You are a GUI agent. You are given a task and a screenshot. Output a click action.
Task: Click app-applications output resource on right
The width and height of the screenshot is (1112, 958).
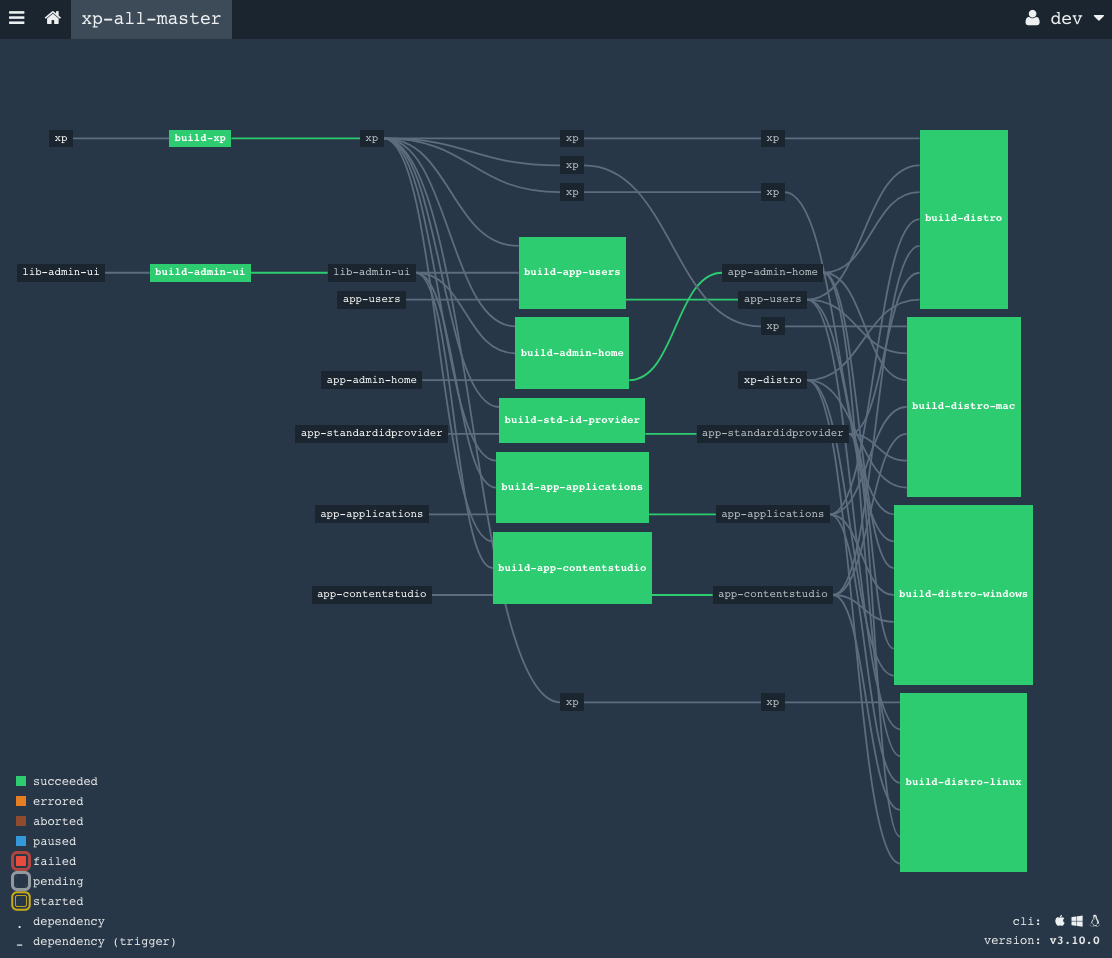(772, 514)
